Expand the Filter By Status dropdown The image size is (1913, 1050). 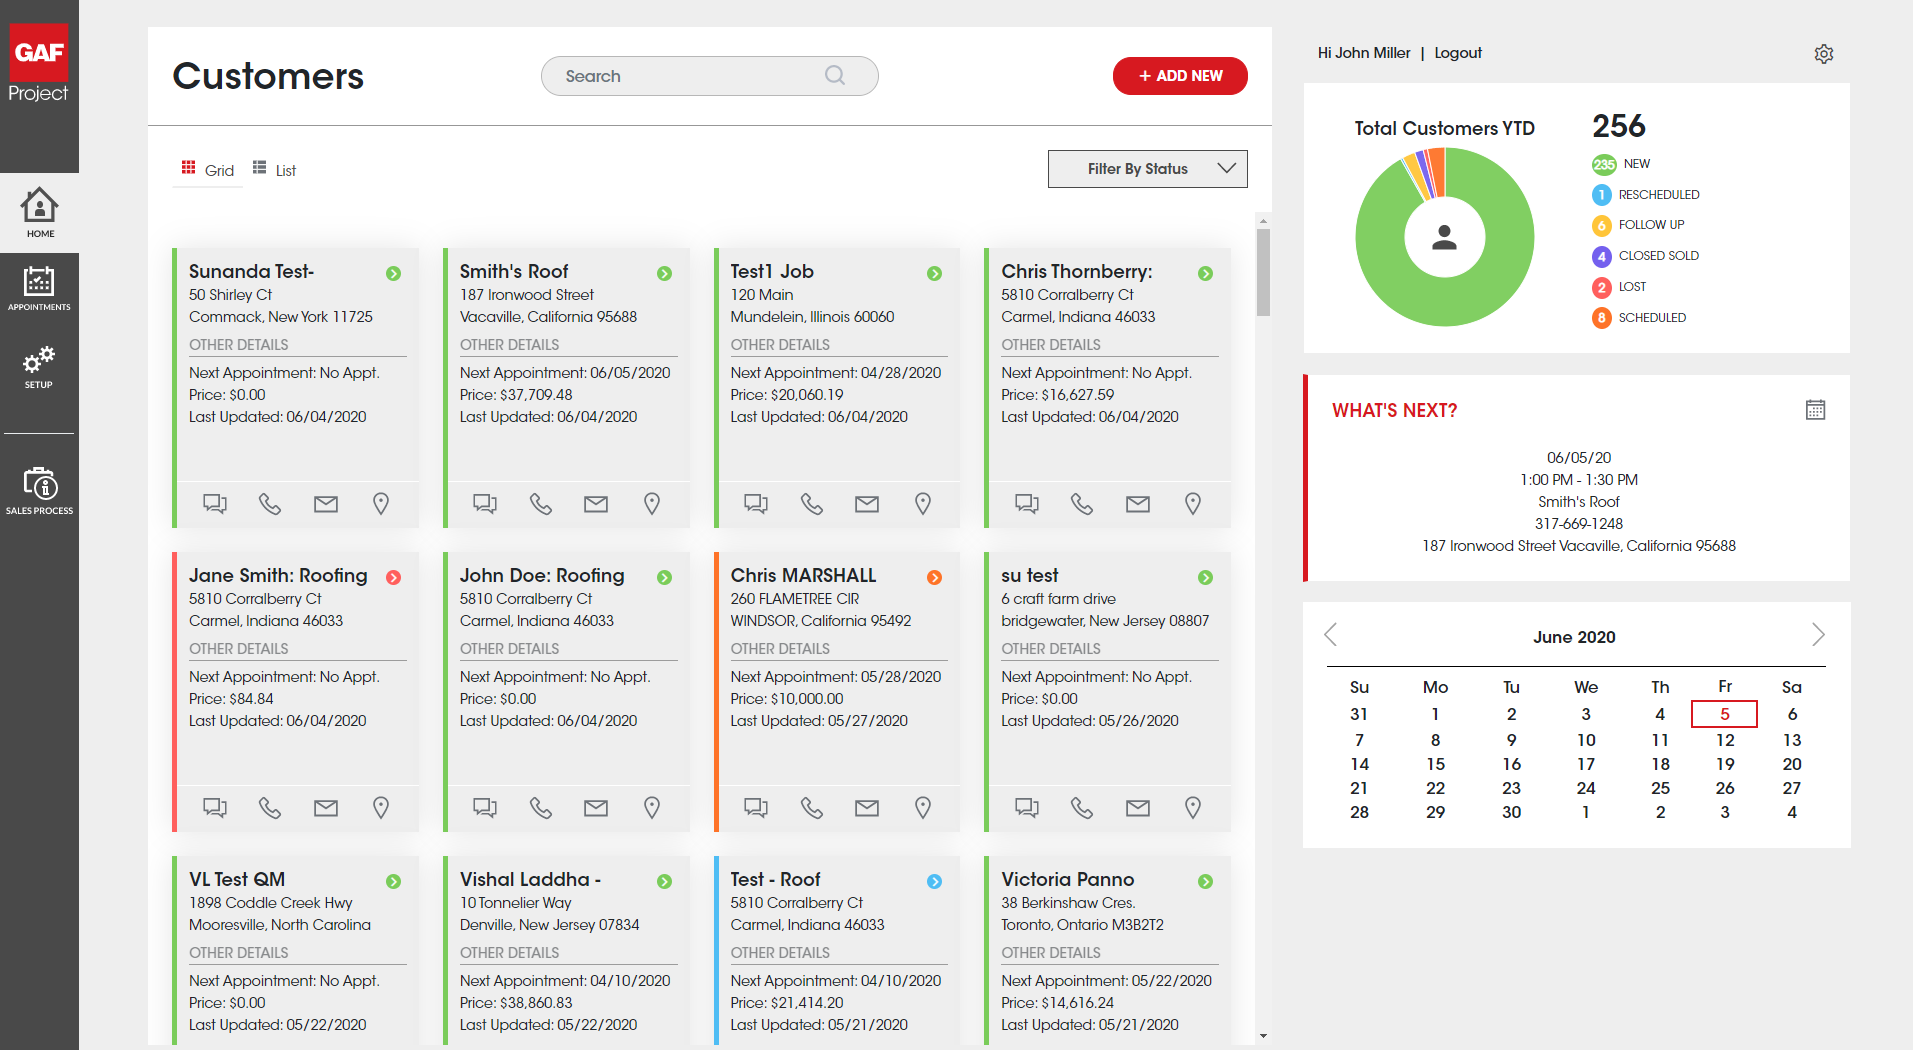tap(1147, 169)
